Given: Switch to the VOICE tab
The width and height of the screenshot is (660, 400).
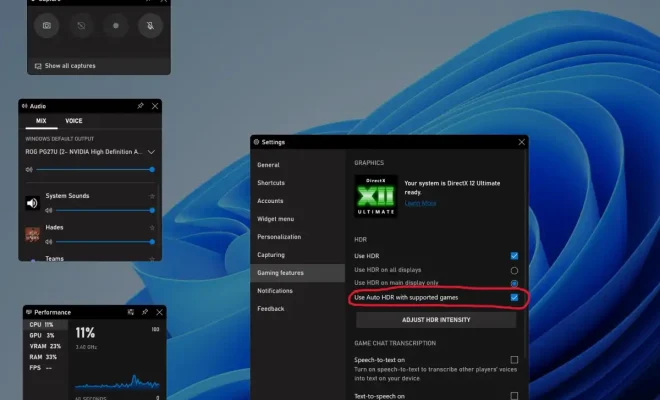Looking at the screenshot, I should 74,121.
